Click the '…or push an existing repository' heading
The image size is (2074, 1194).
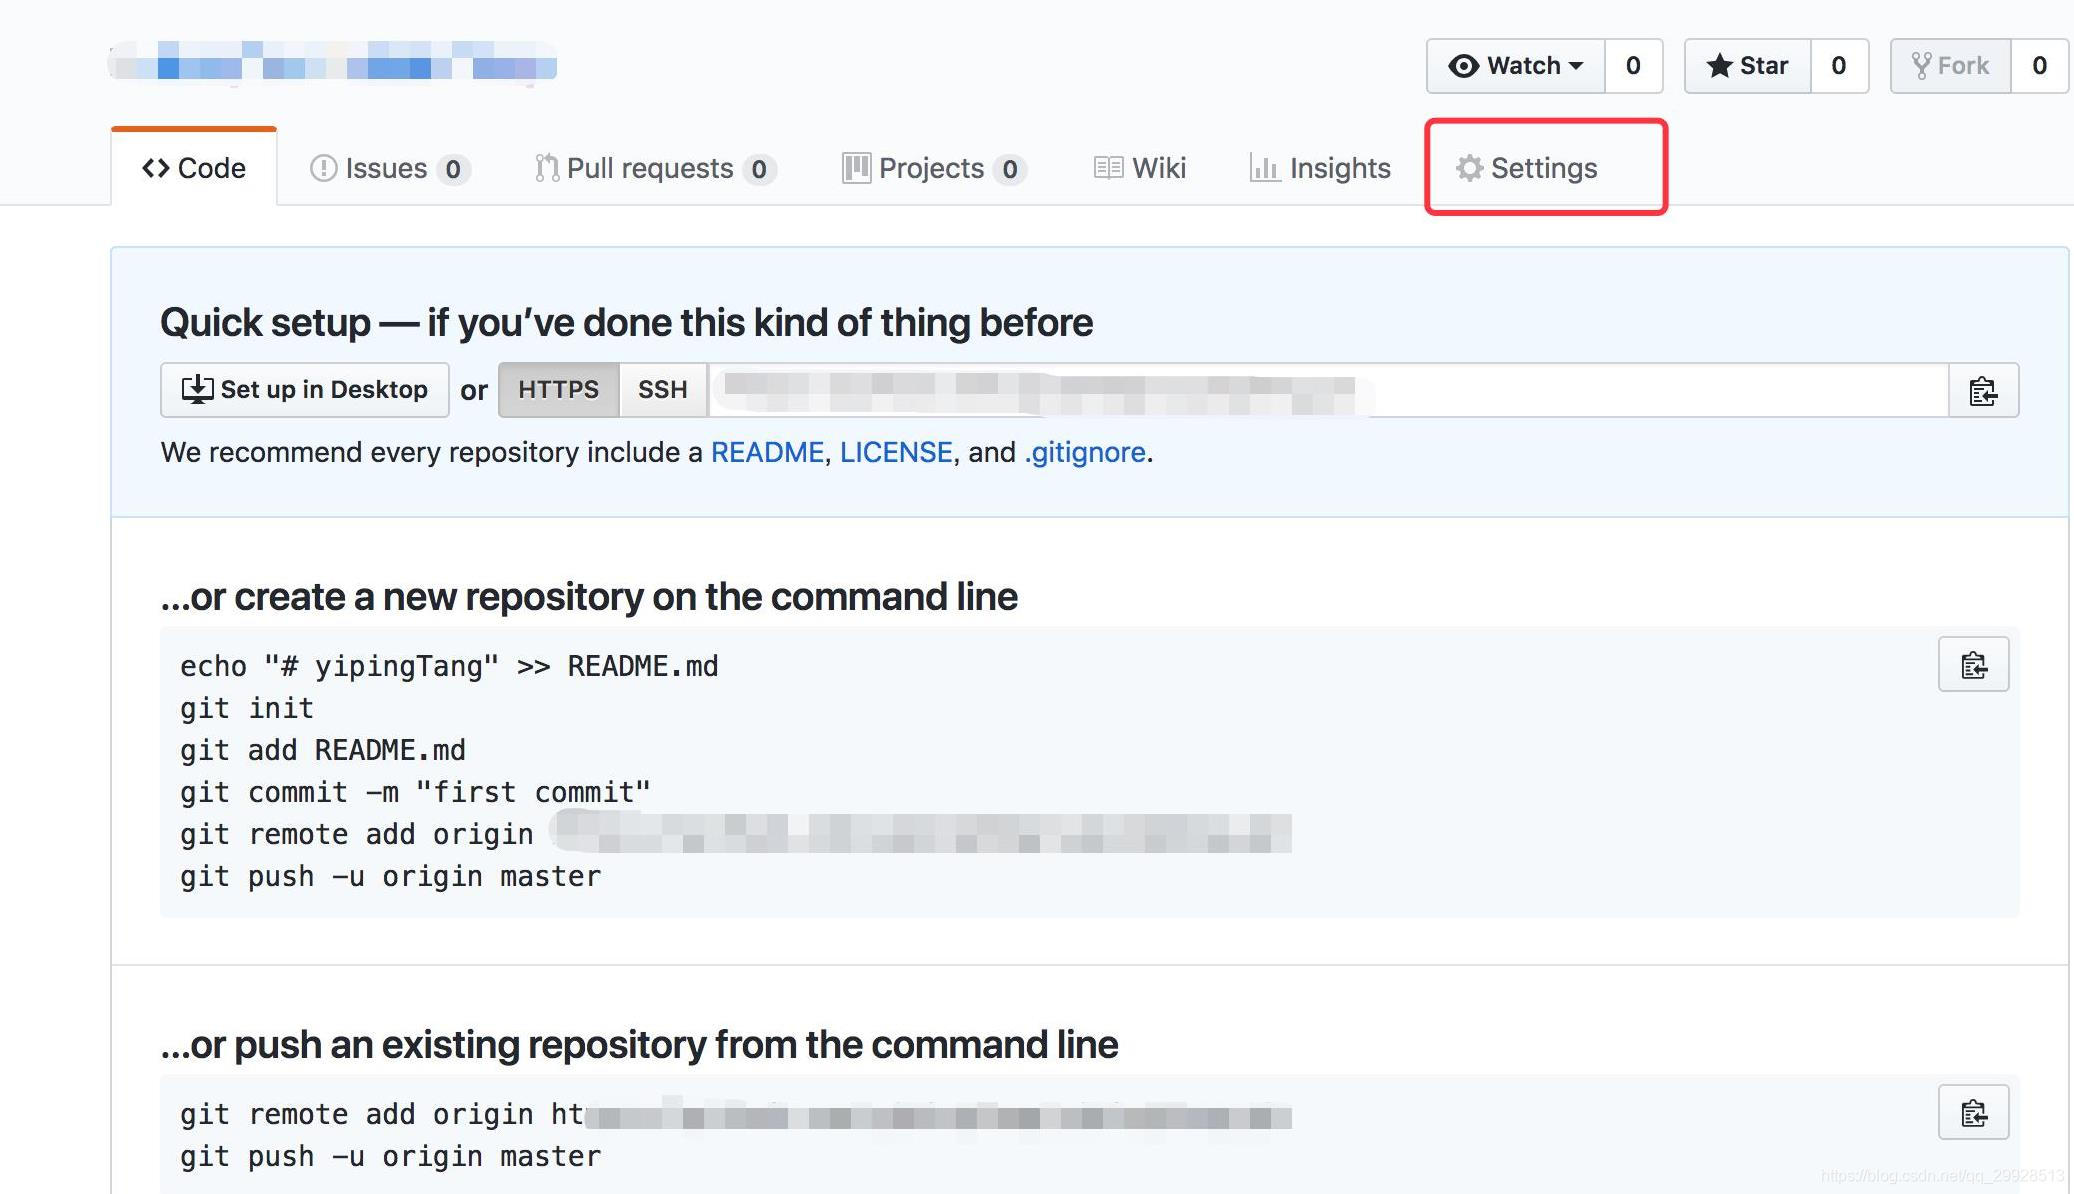click(639, 1045)
